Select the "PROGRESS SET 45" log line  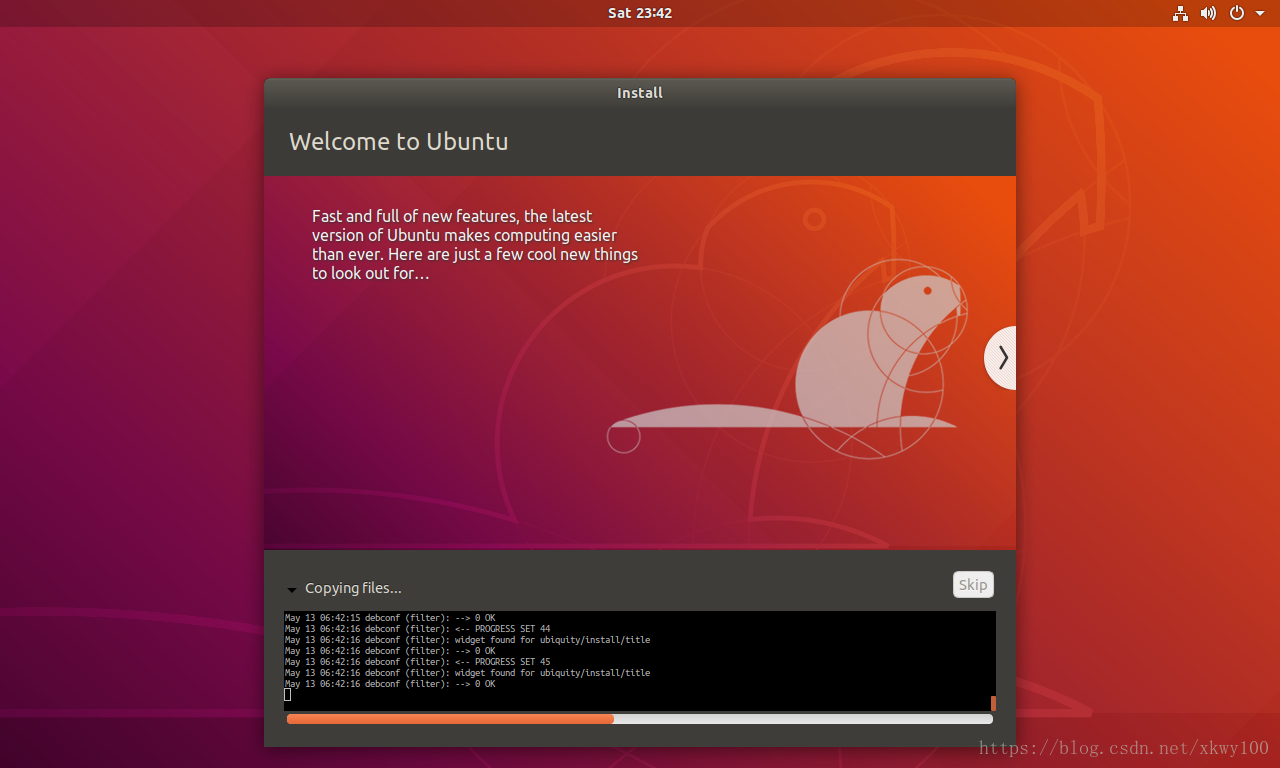[x=417, y=662]
